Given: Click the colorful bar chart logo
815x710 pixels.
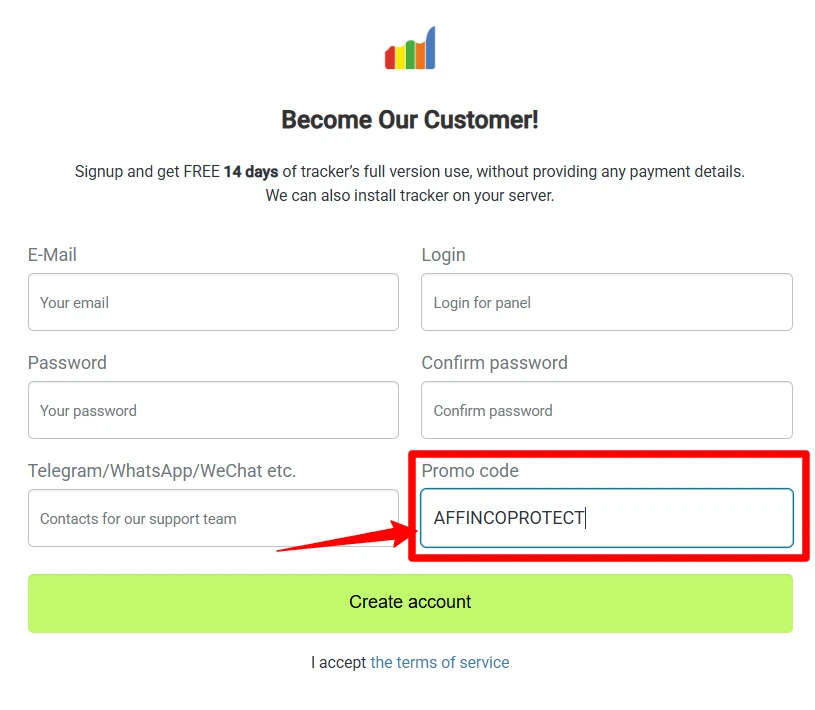Looking at the screenshot, I should click(408, 47).
